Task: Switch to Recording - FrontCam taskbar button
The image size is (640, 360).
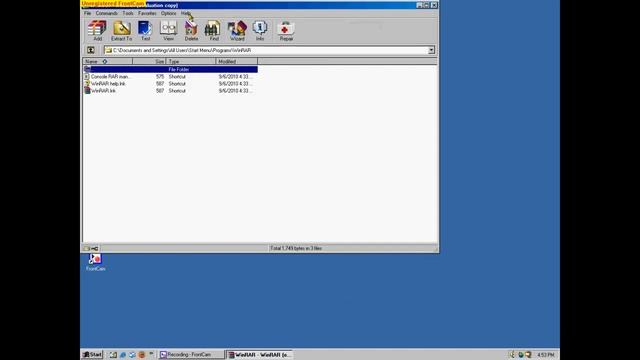Action: point(191,355)
